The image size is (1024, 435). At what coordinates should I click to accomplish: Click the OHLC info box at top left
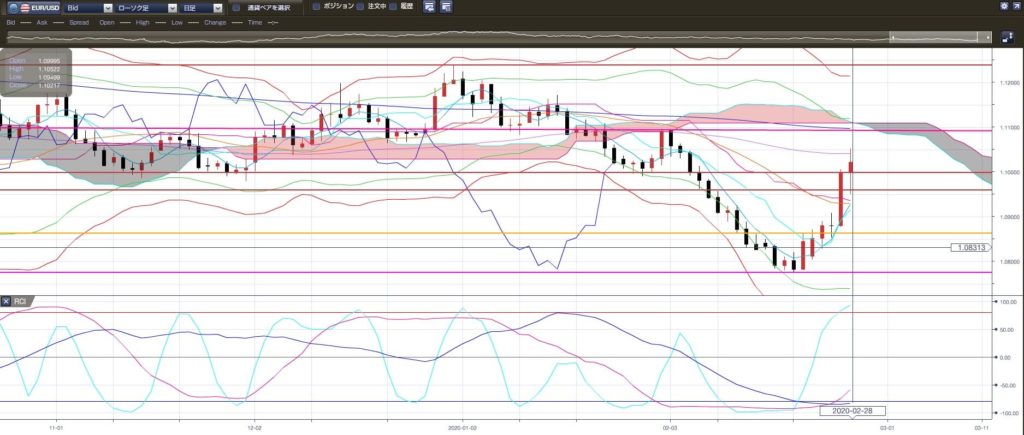[x=36, y=72]
